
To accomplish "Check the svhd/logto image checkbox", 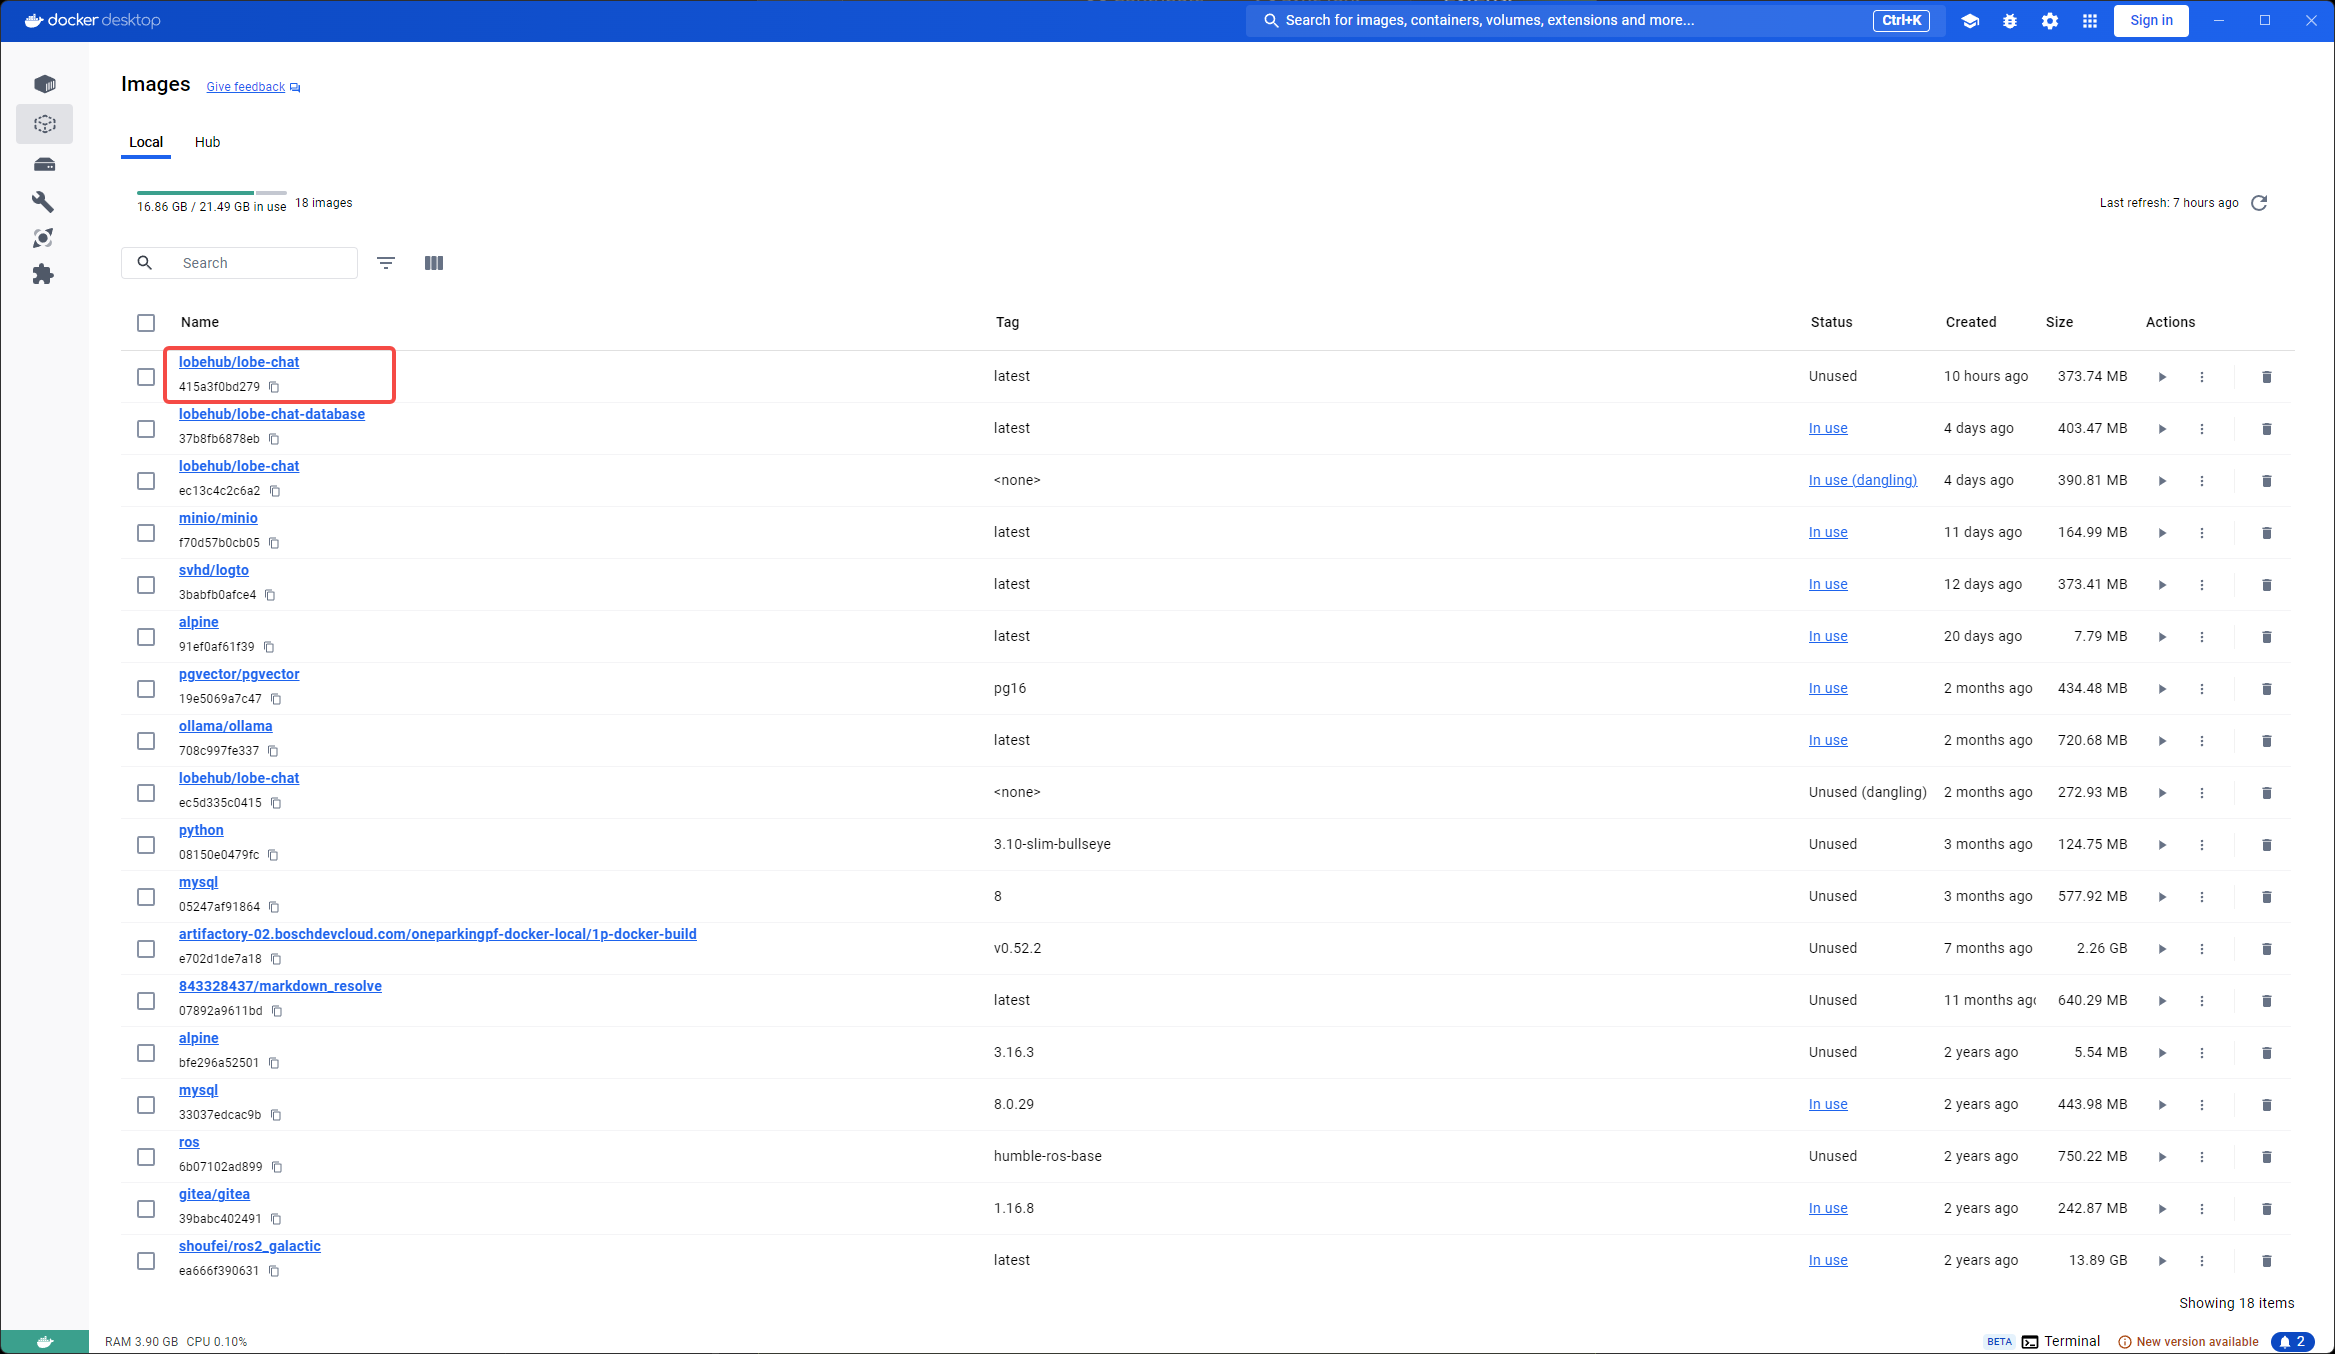I will 146,585.
